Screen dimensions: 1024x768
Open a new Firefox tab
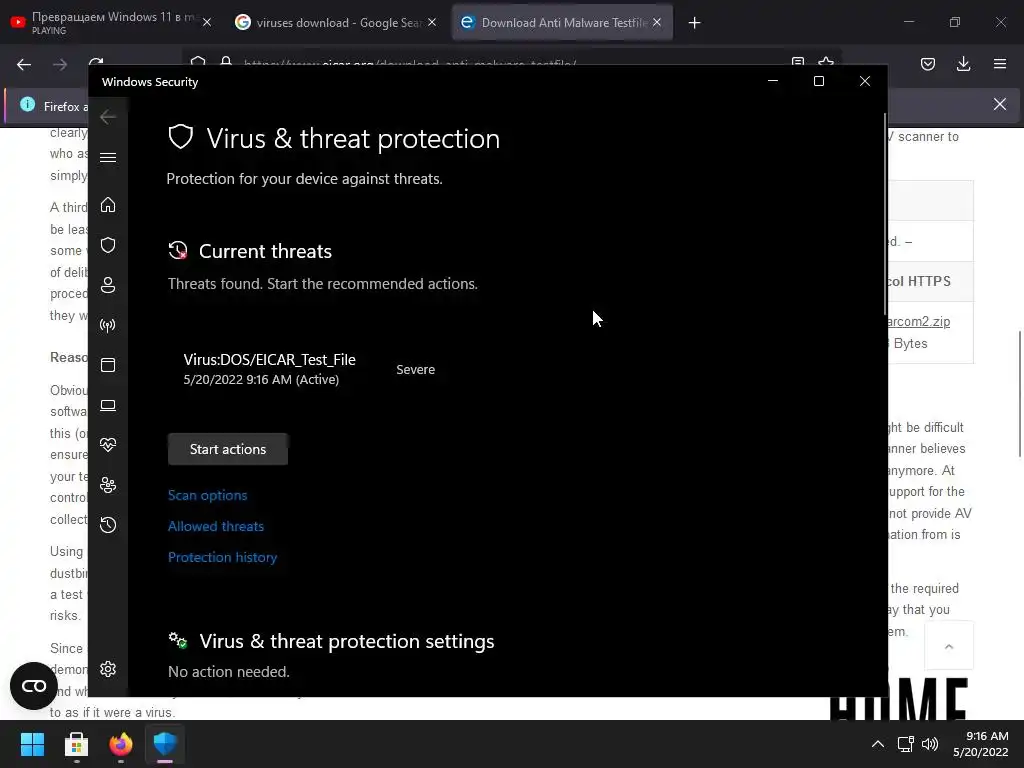(x=694, y=23)
